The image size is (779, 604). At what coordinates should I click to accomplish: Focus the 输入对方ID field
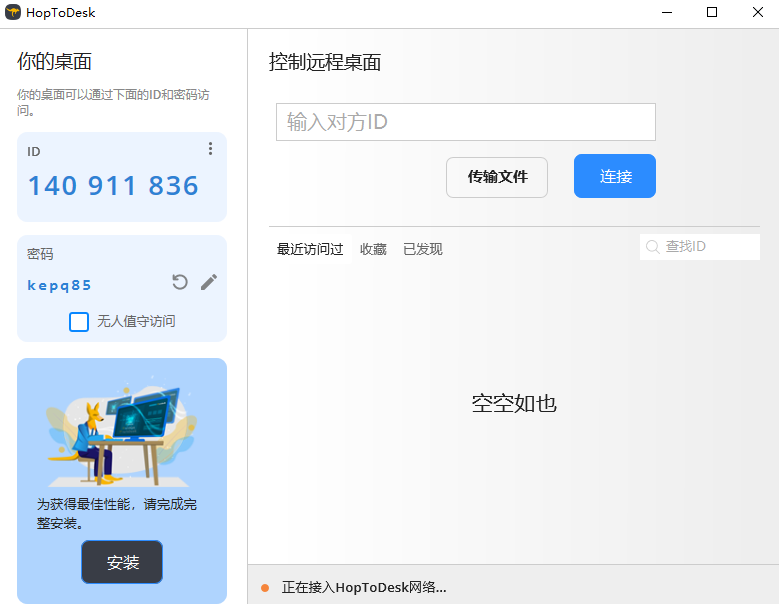466,122
